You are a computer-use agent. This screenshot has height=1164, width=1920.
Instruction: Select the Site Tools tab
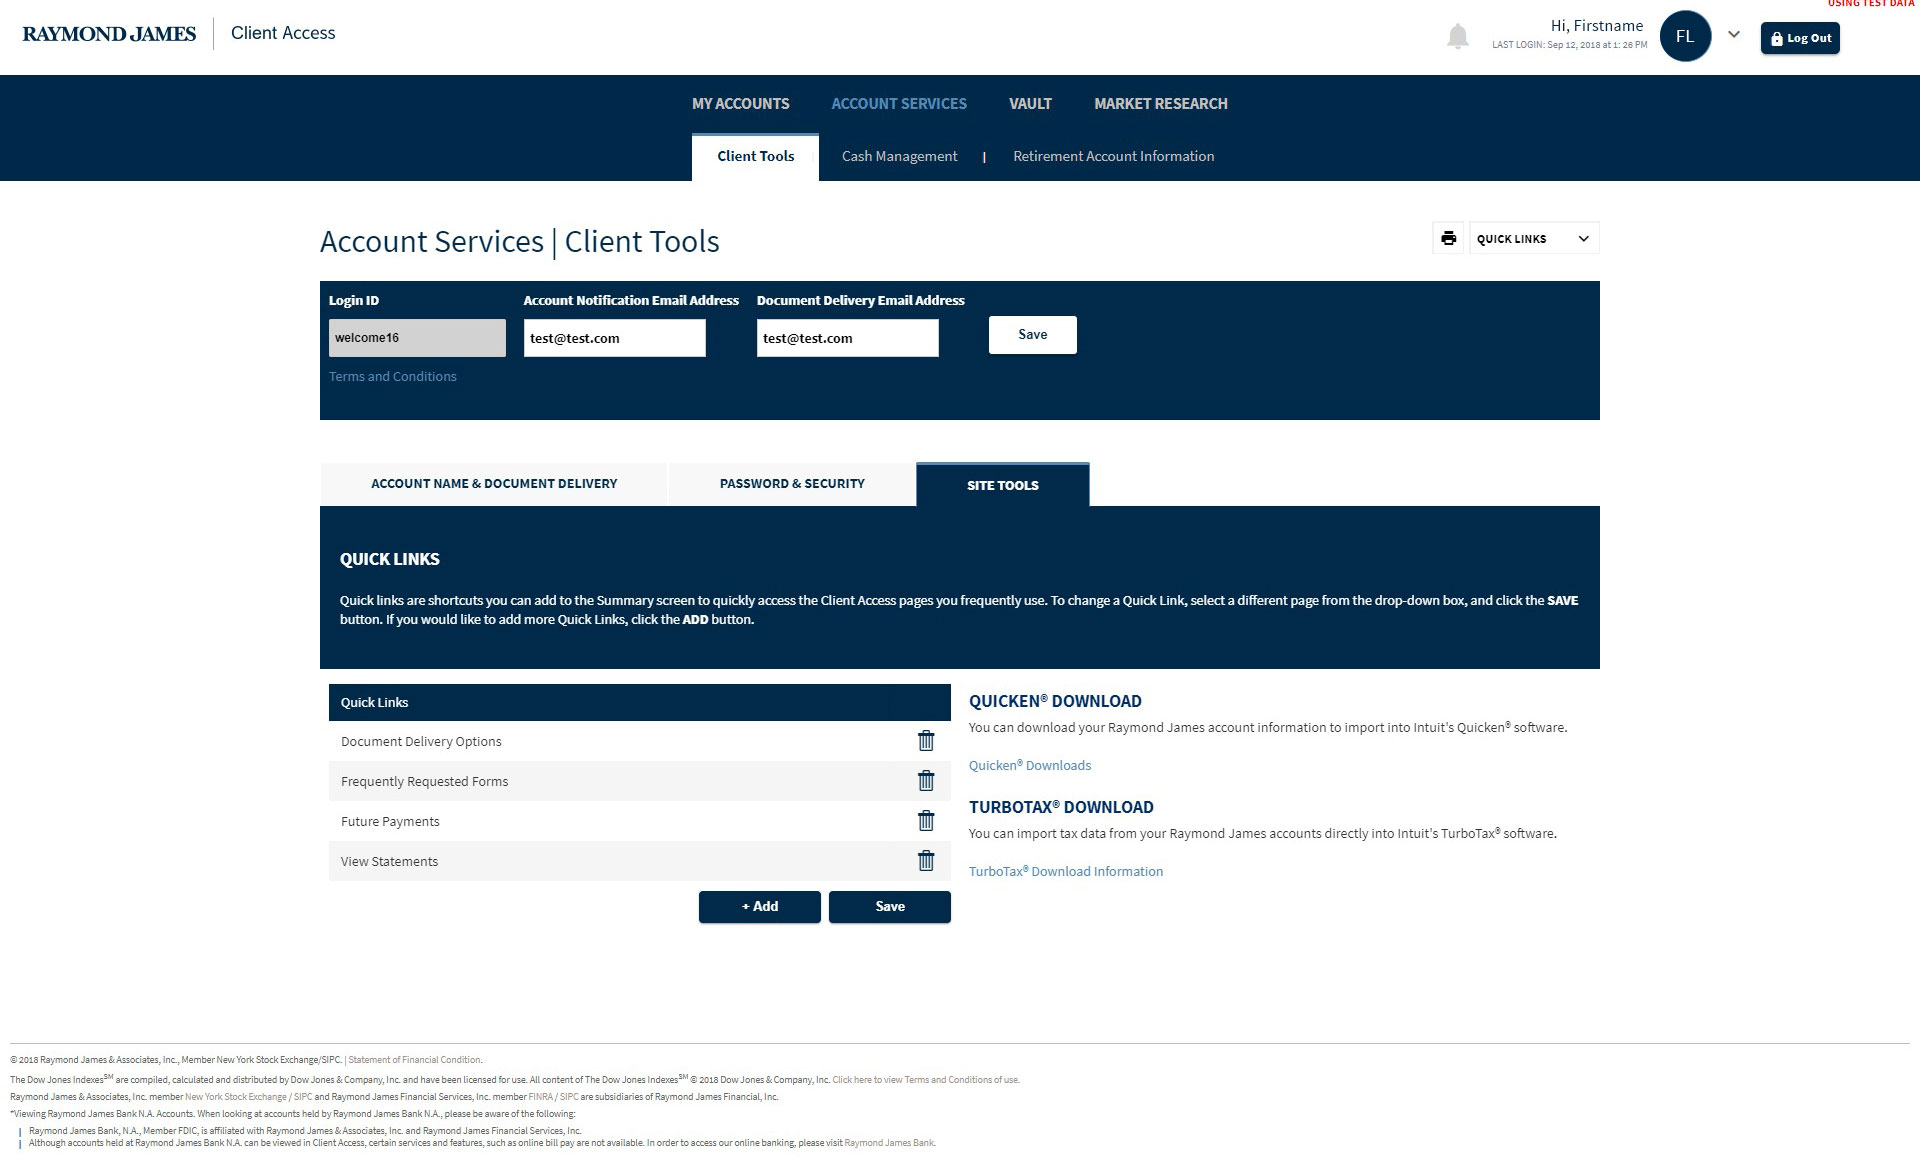click(x=1003, y=485)
